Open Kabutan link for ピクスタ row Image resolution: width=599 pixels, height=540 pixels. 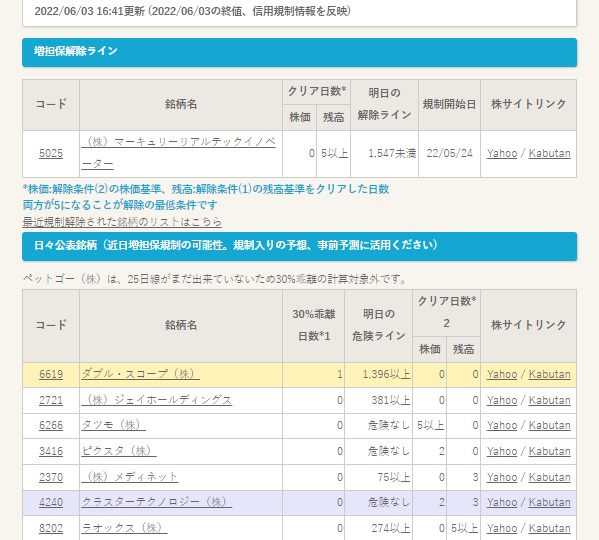(x=549, y=451)
